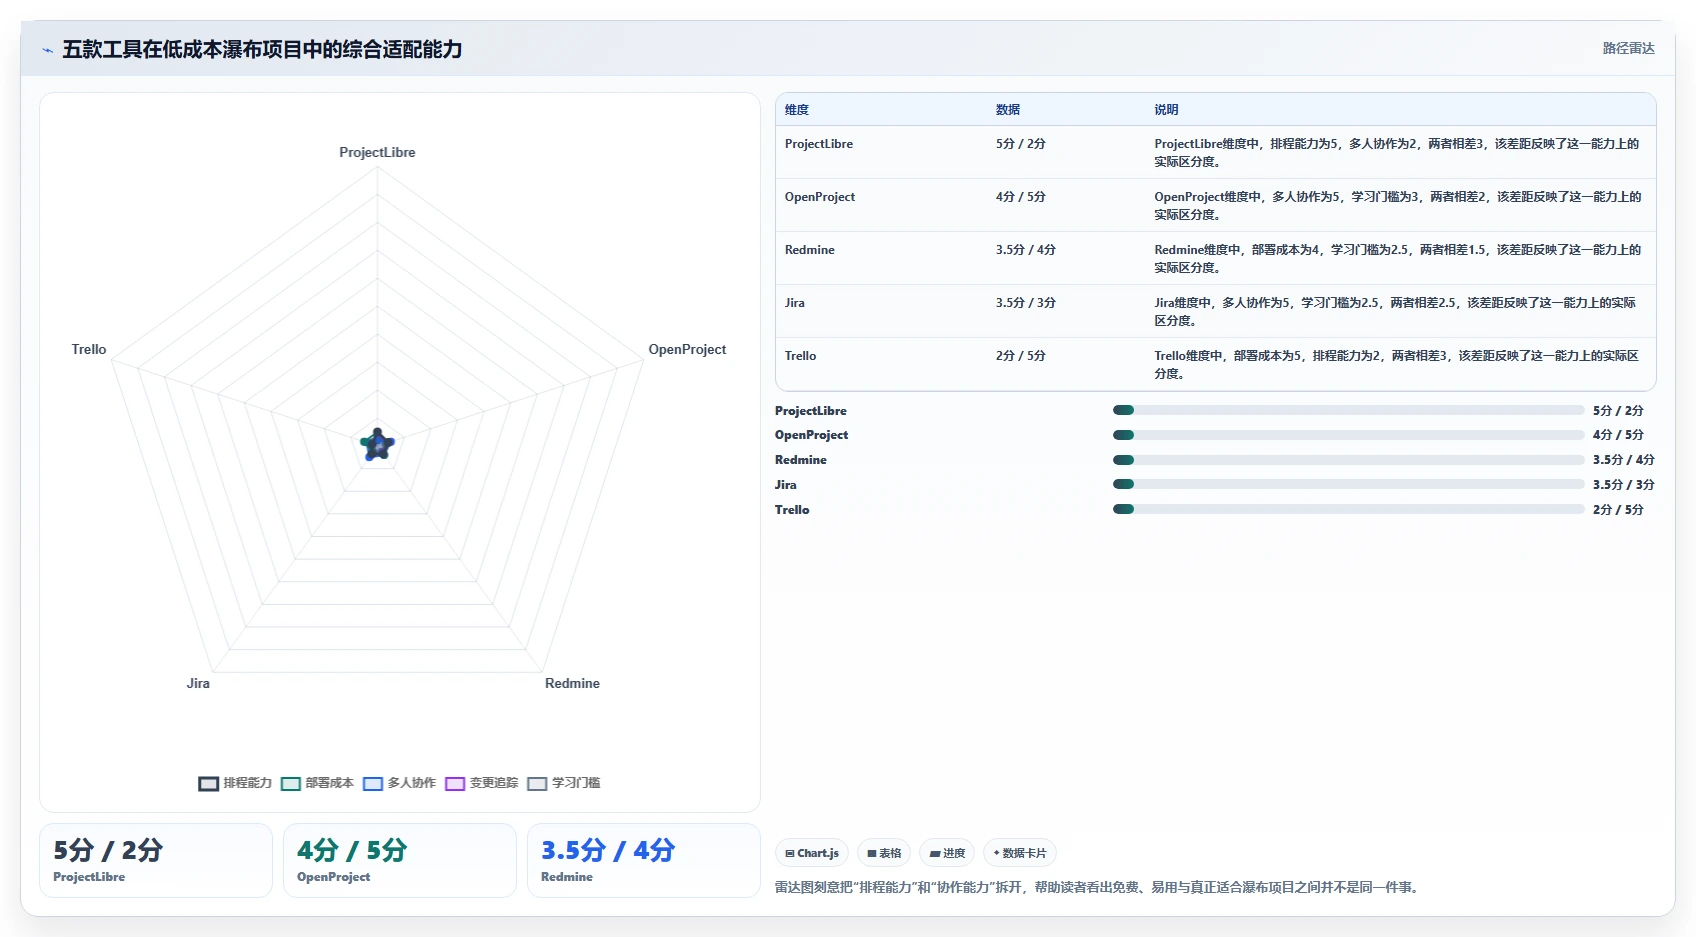Open the 3.5分 / 4分 Redmine stat card

tap(644, 861)
